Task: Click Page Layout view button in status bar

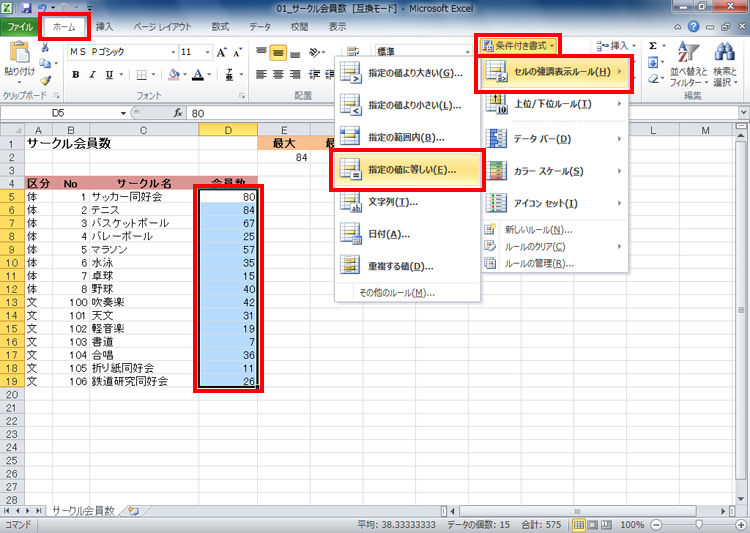Action: tap(592, 525)
